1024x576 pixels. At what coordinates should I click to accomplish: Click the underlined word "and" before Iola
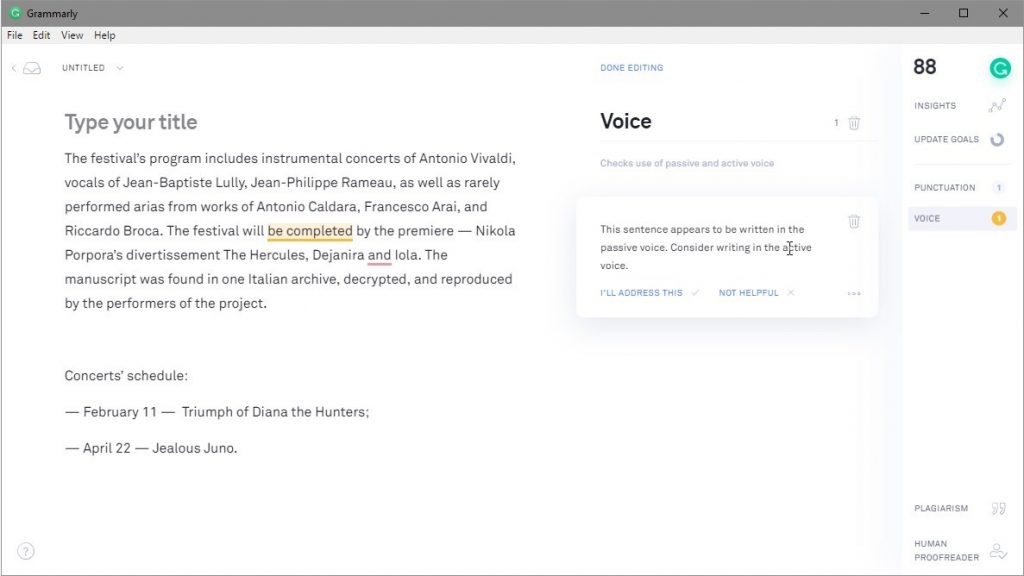click(x=379, y=255)
